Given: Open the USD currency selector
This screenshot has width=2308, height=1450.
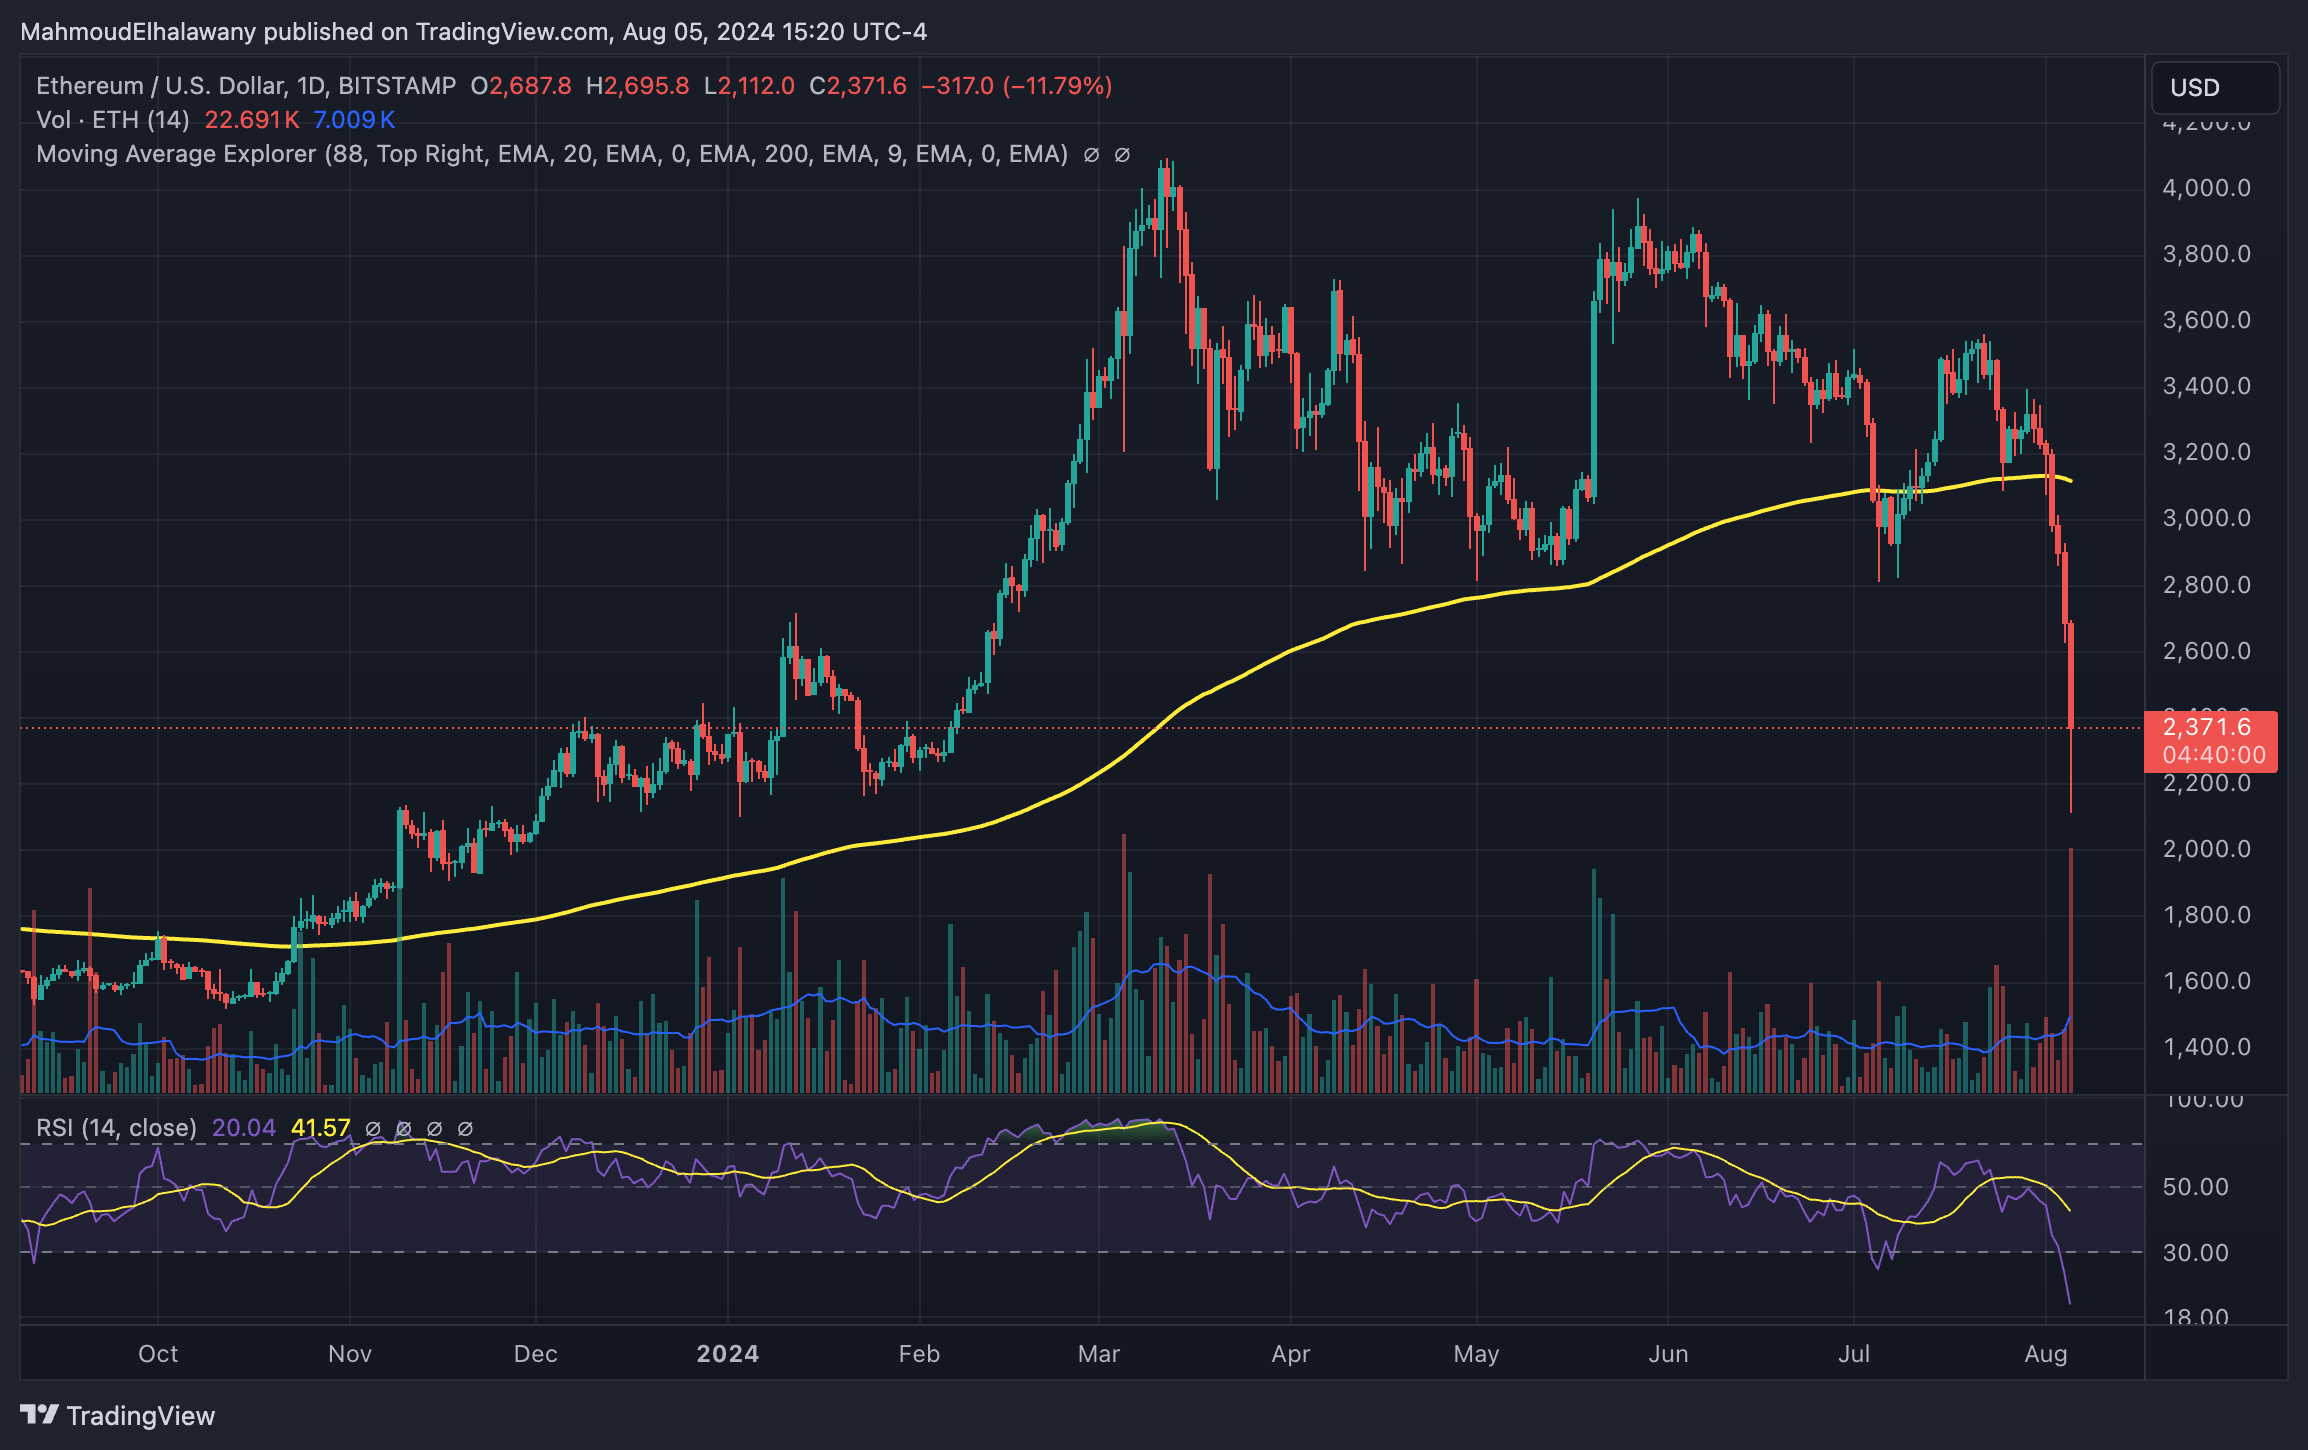Looking at the screenshot, I should point(2214,88).
